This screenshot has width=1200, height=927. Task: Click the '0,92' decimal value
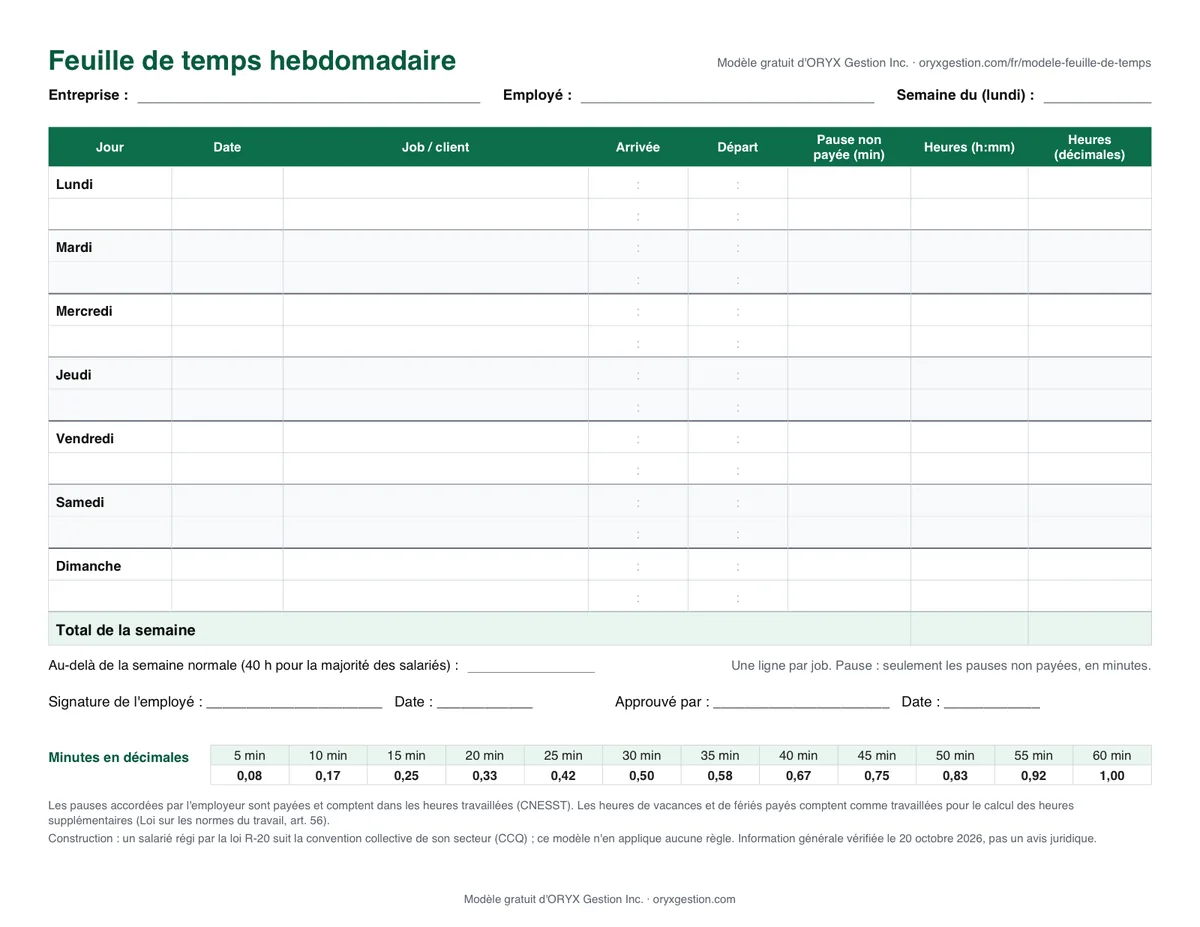[1034, 775]
